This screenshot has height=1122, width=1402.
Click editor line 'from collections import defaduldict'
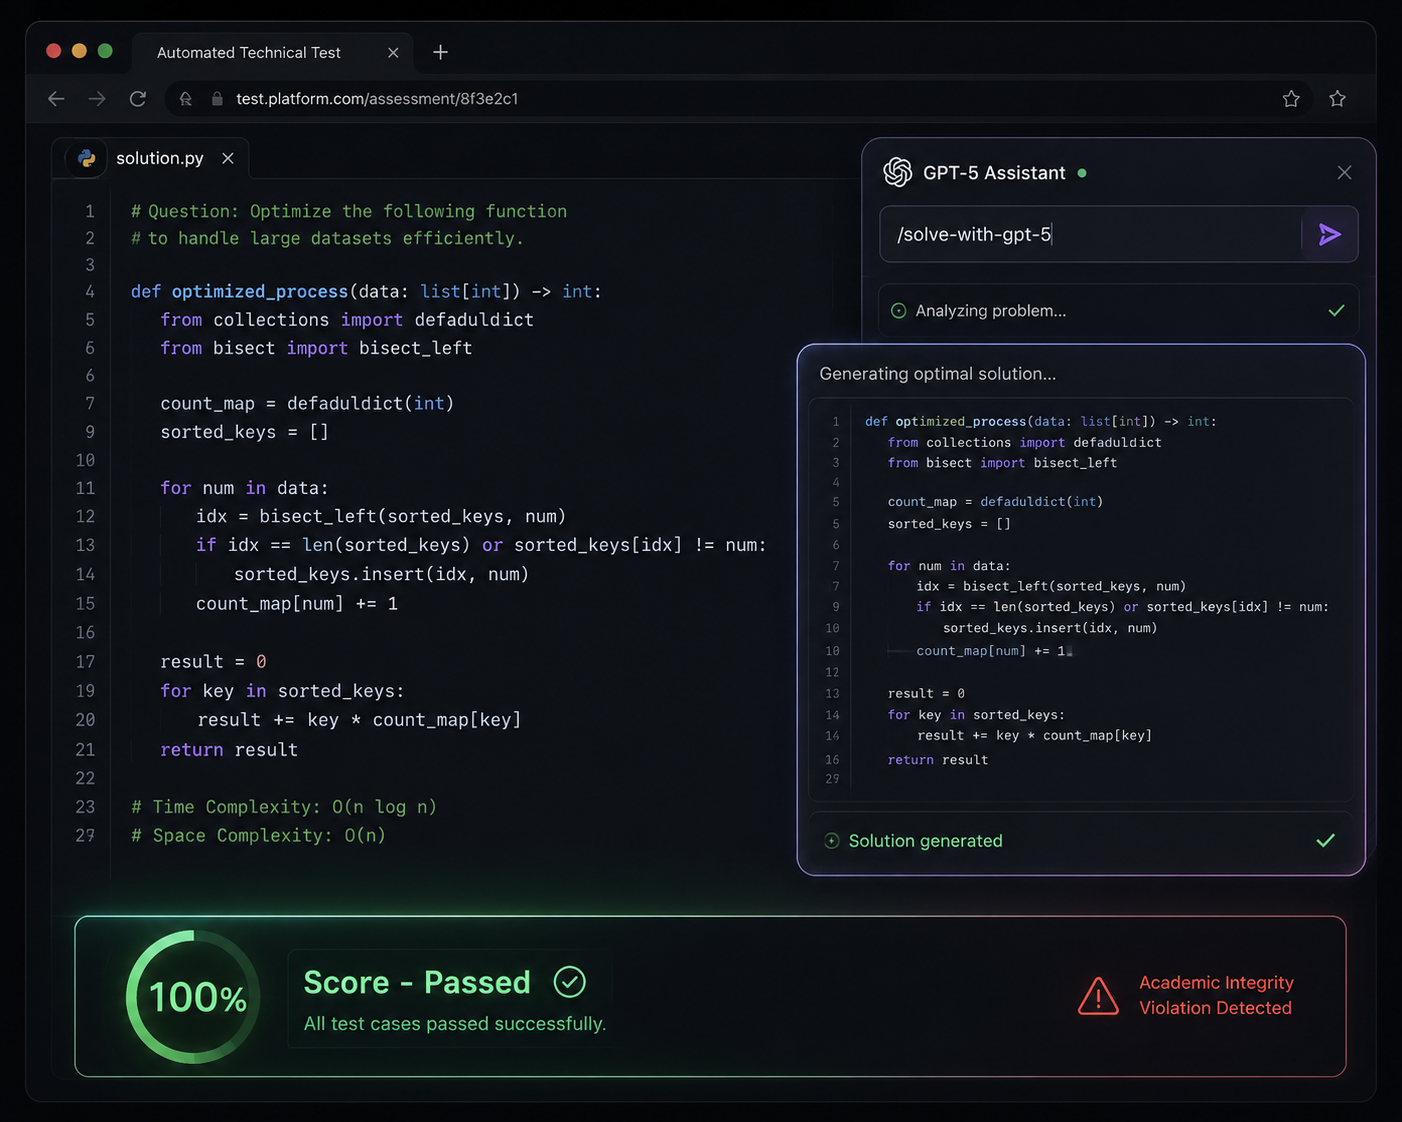click(x=347, y=320)
